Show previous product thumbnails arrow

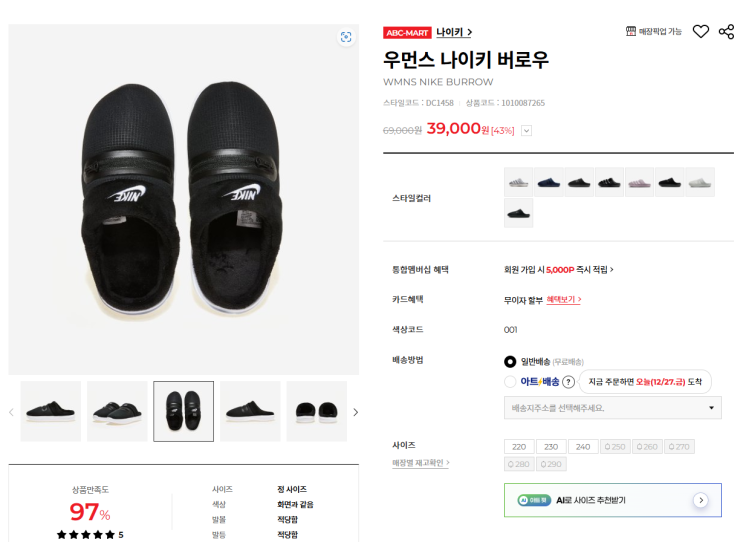[x=12, y=412]
